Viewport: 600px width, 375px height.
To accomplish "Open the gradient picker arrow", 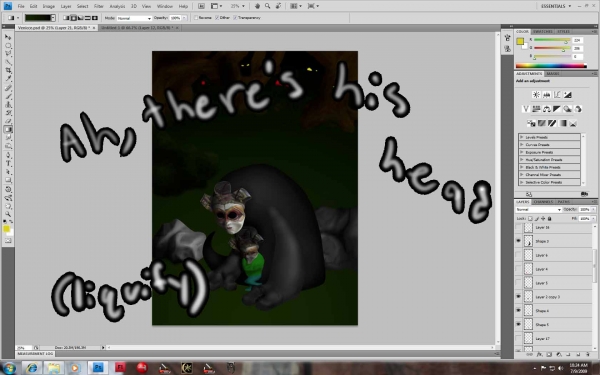I will pos(53,18).
